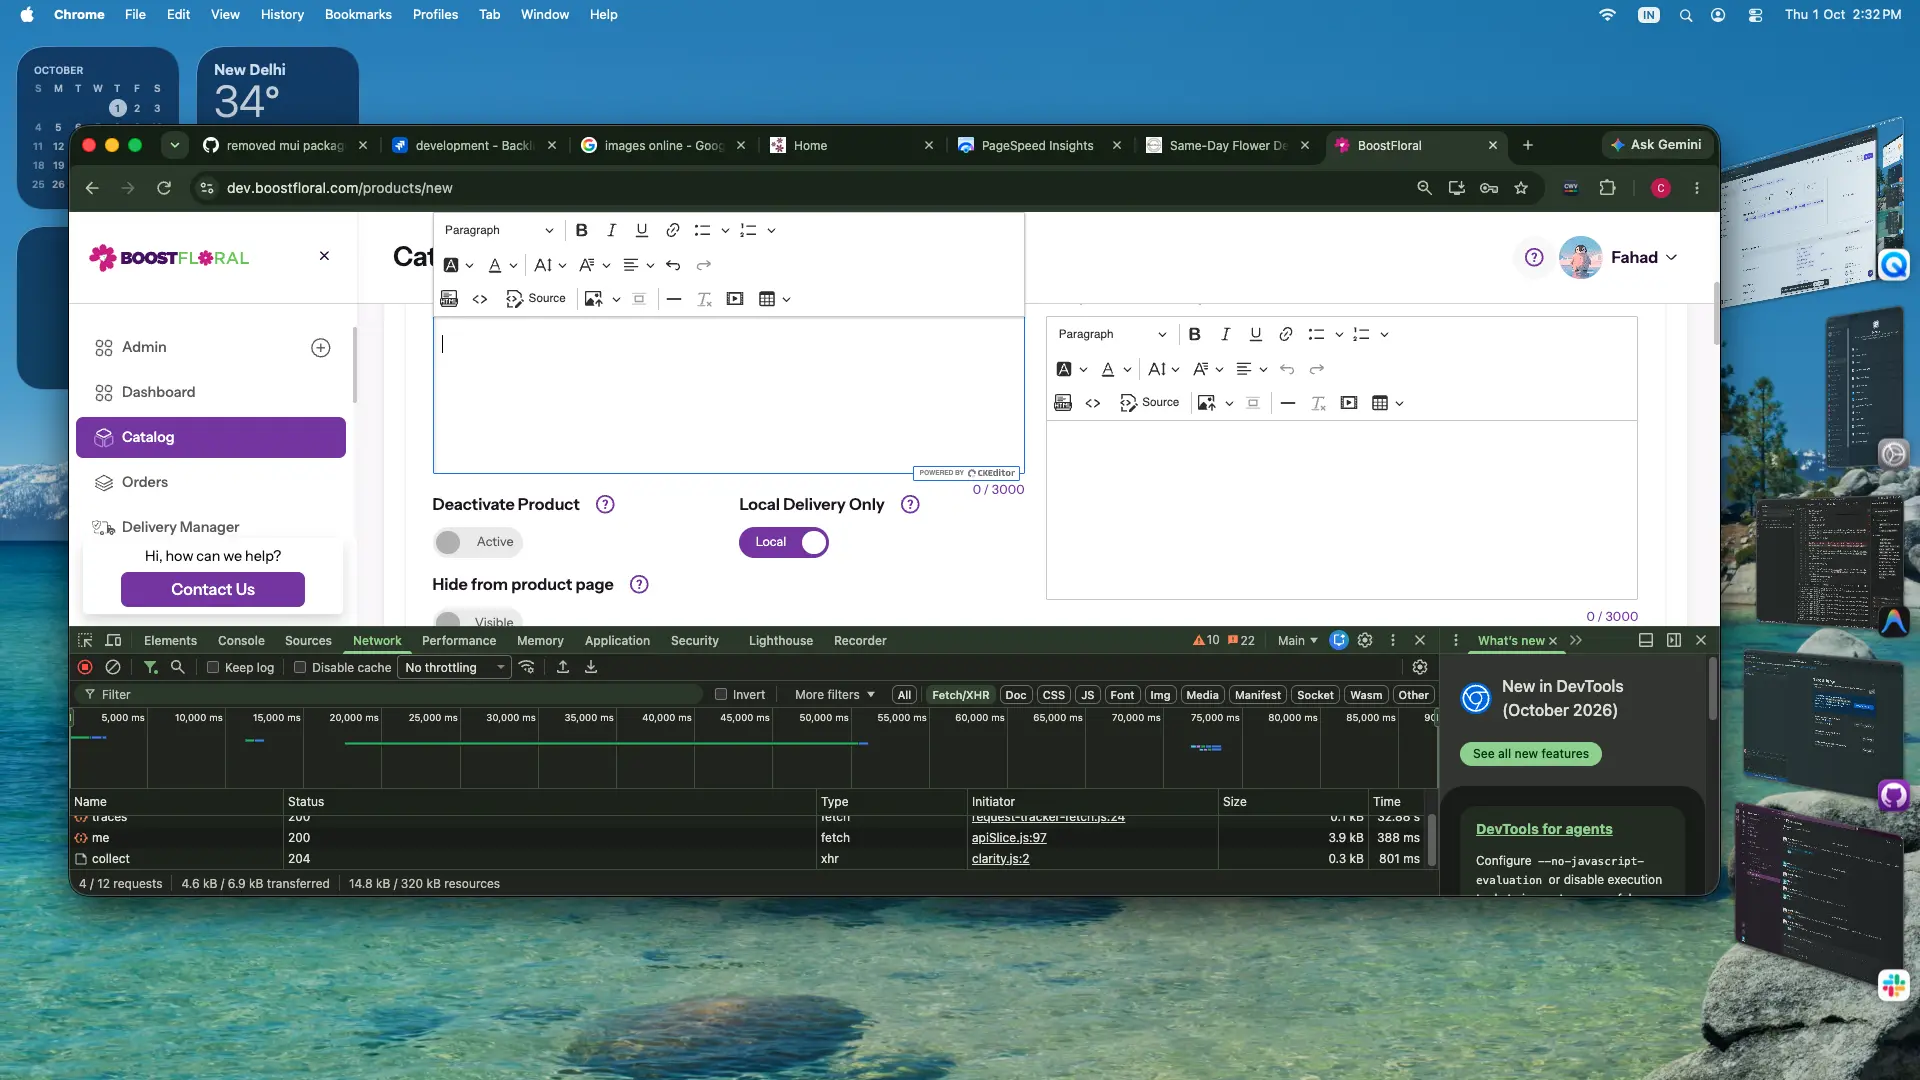Toggle the Active deactivate product switch
This screenshot has width=1920, height=1080.
coord(478,542)
